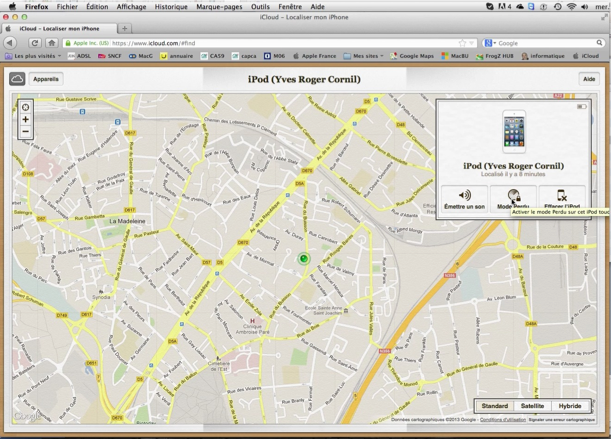Open the capca bookmark
Screen dimensions: 611x439
point(244,56)
